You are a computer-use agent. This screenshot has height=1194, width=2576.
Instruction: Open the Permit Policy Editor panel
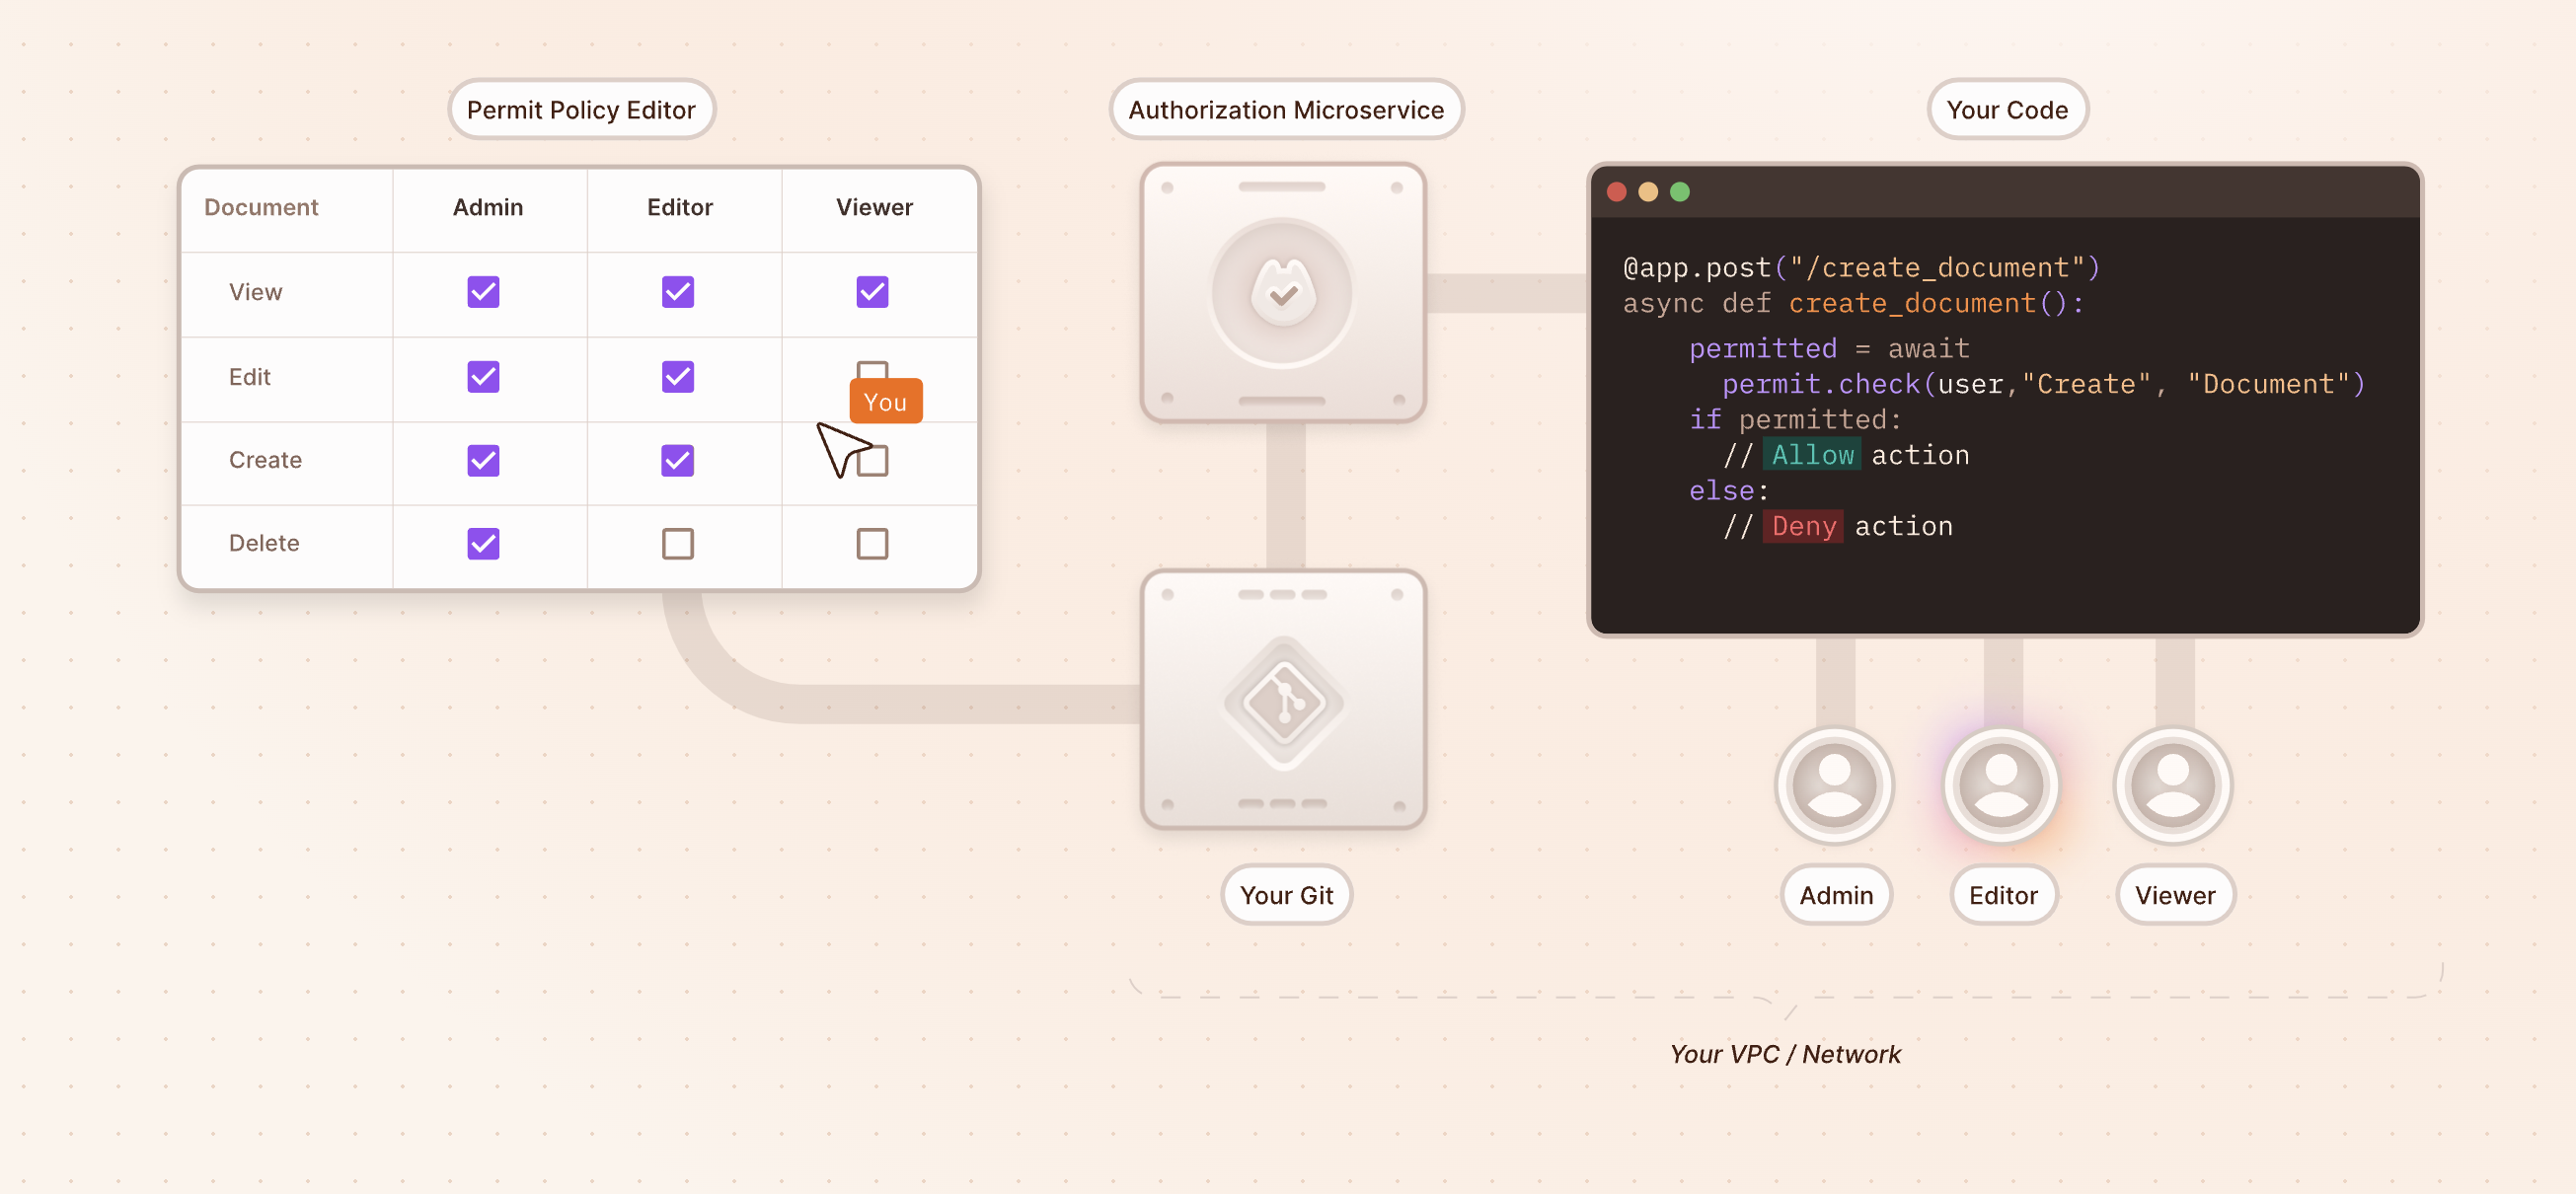[x=581, y=109]
